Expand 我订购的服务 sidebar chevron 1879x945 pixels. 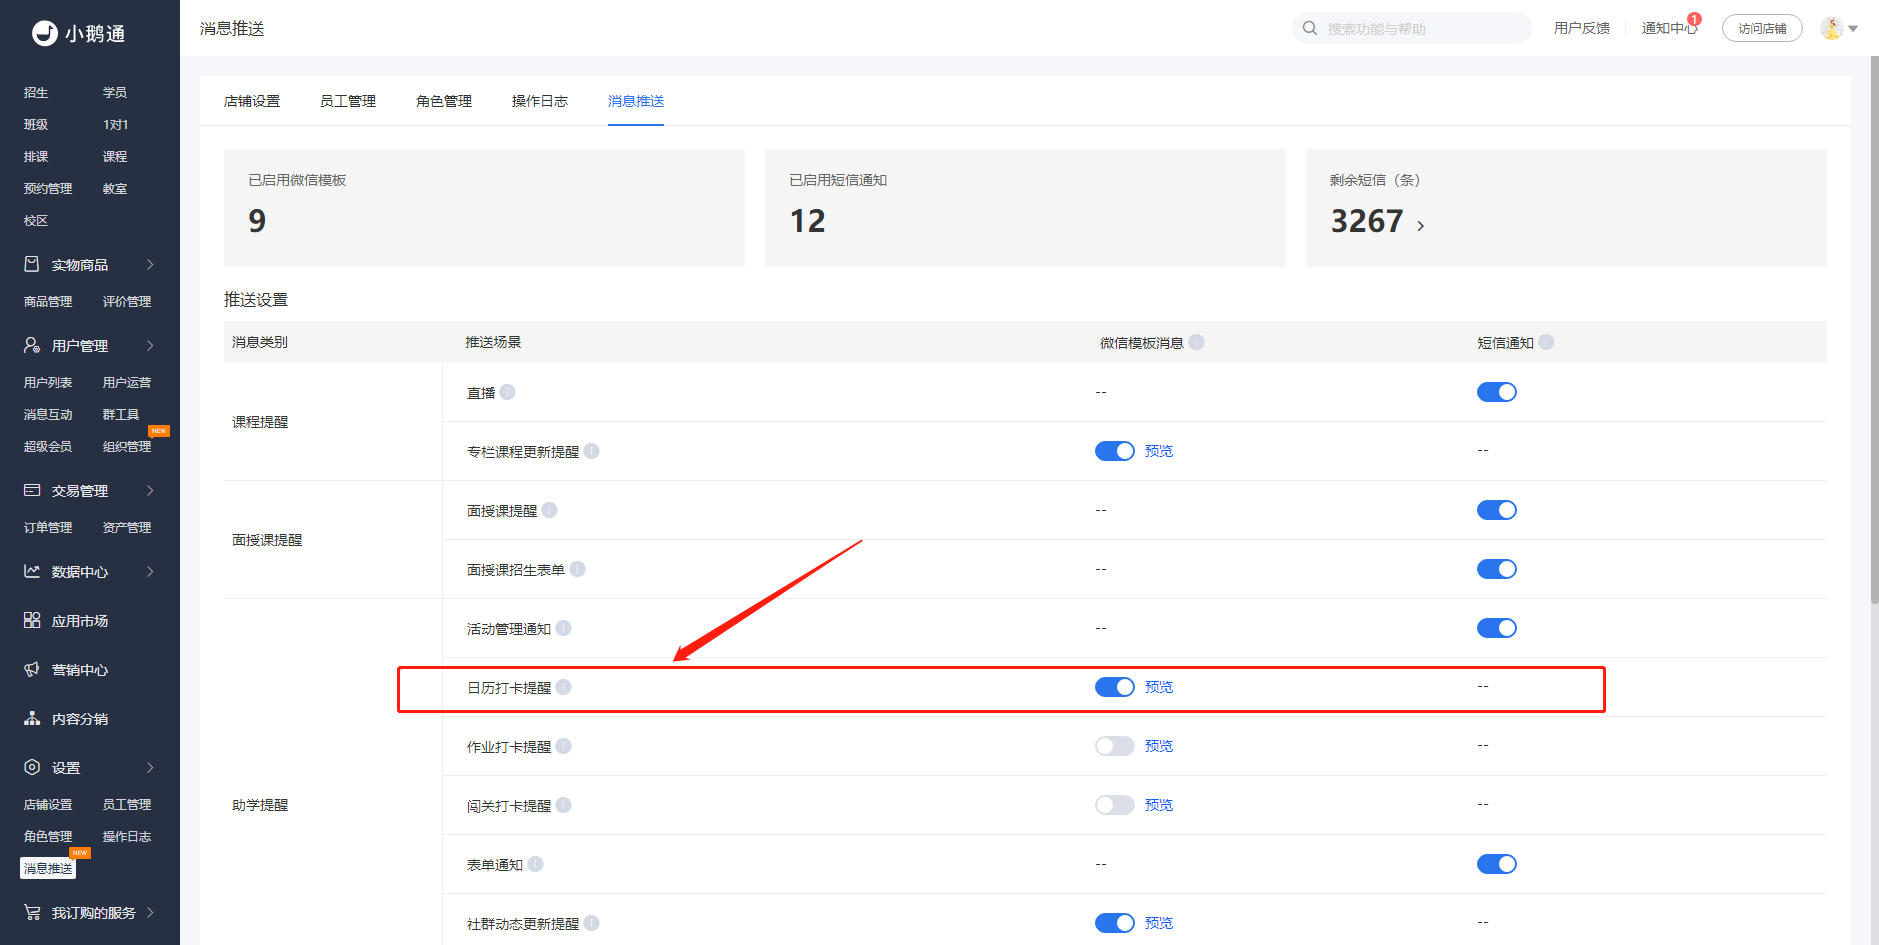[150, 912]
